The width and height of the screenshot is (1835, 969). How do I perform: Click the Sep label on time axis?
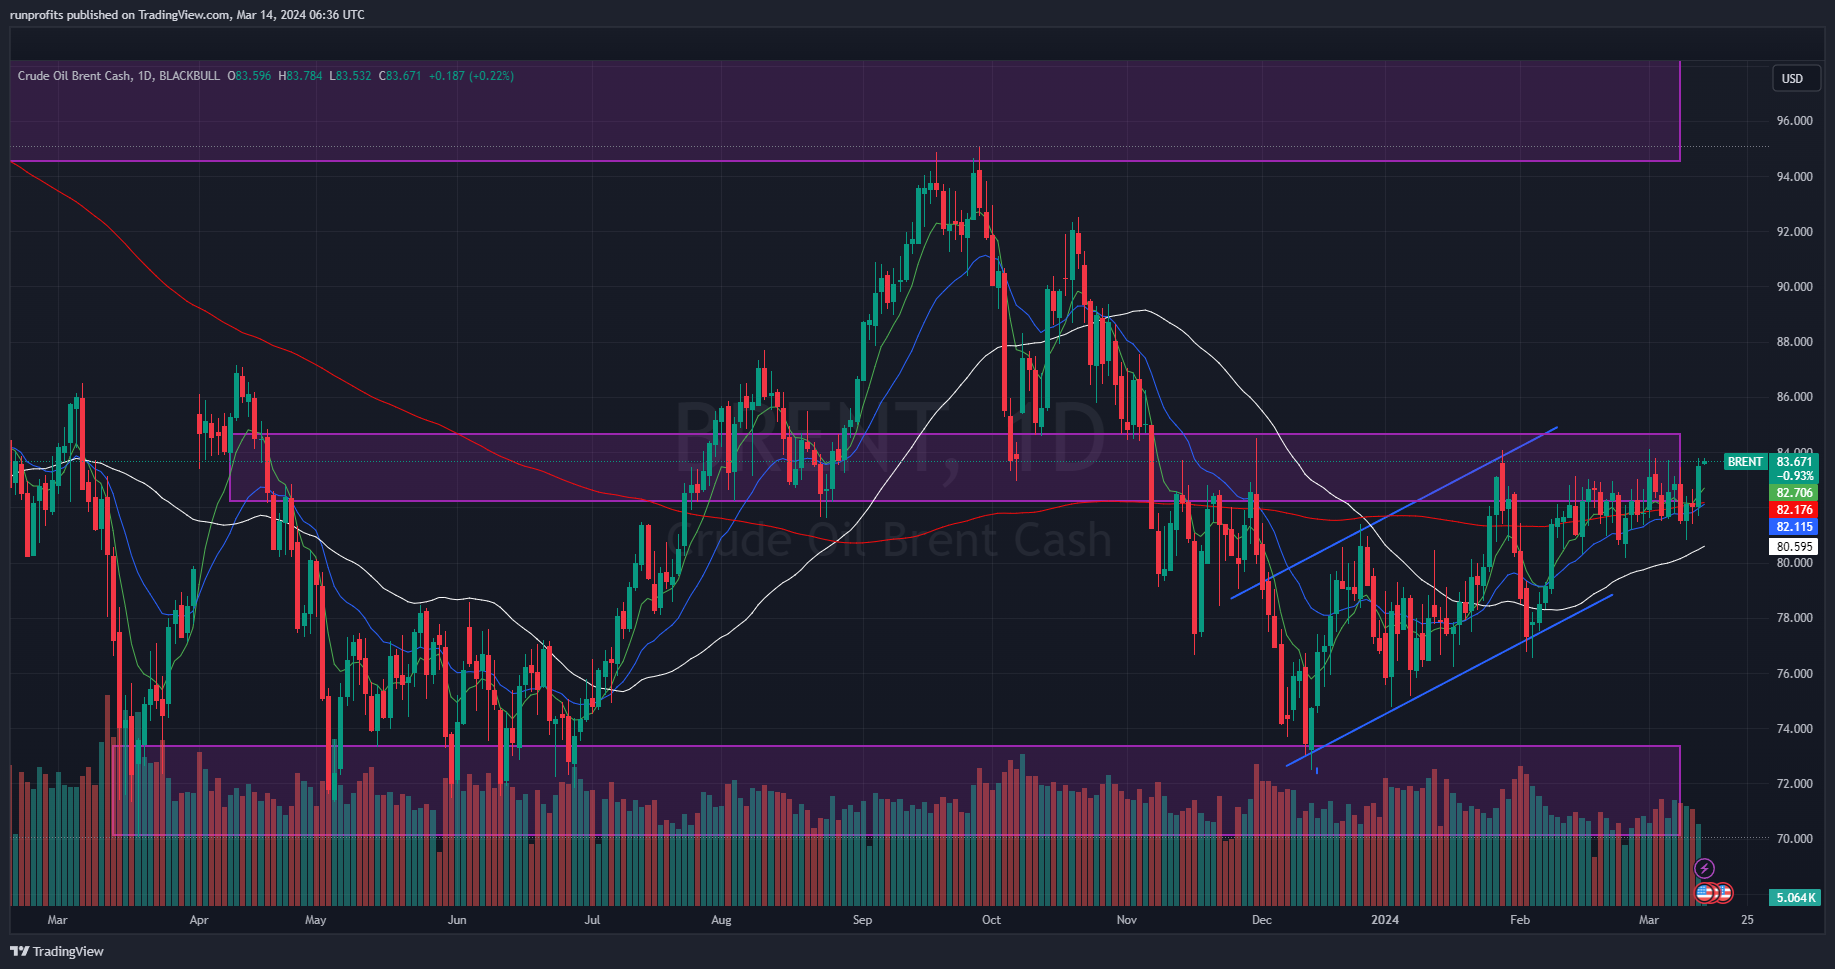(862, 920)
